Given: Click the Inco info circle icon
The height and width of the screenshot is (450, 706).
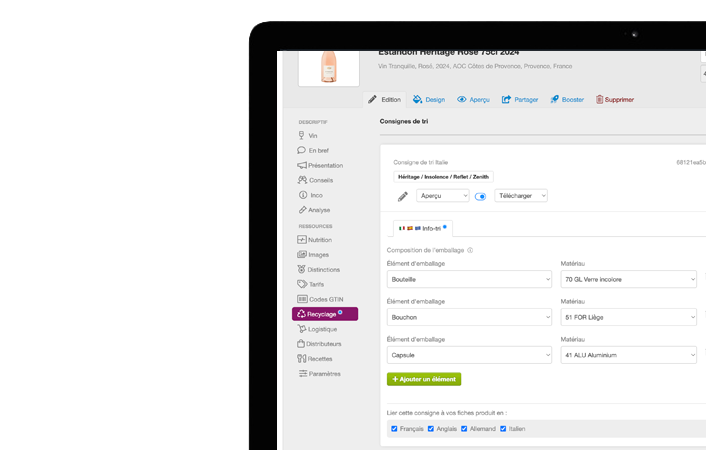Looking at the screenshot, I should tap(303, 195).
